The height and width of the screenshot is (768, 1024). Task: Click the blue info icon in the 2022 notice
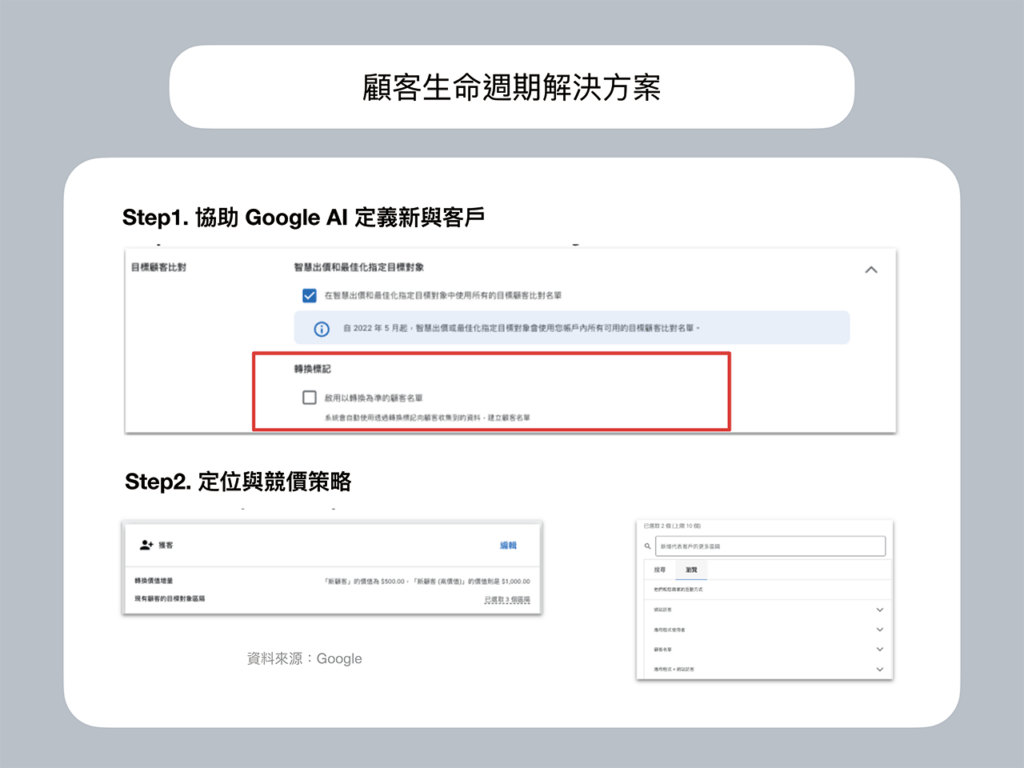pyautogui.click(x=321, y=328)
